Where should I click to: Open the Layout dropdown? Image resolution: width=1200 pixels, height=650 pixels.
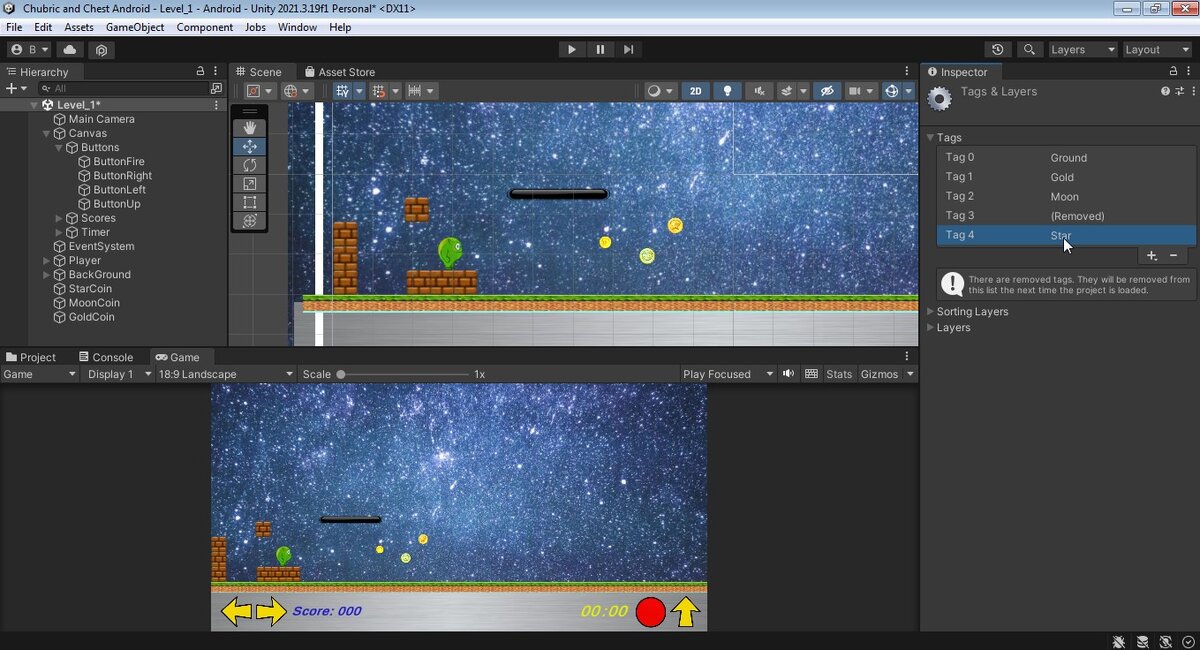(x=1156, y=49)
